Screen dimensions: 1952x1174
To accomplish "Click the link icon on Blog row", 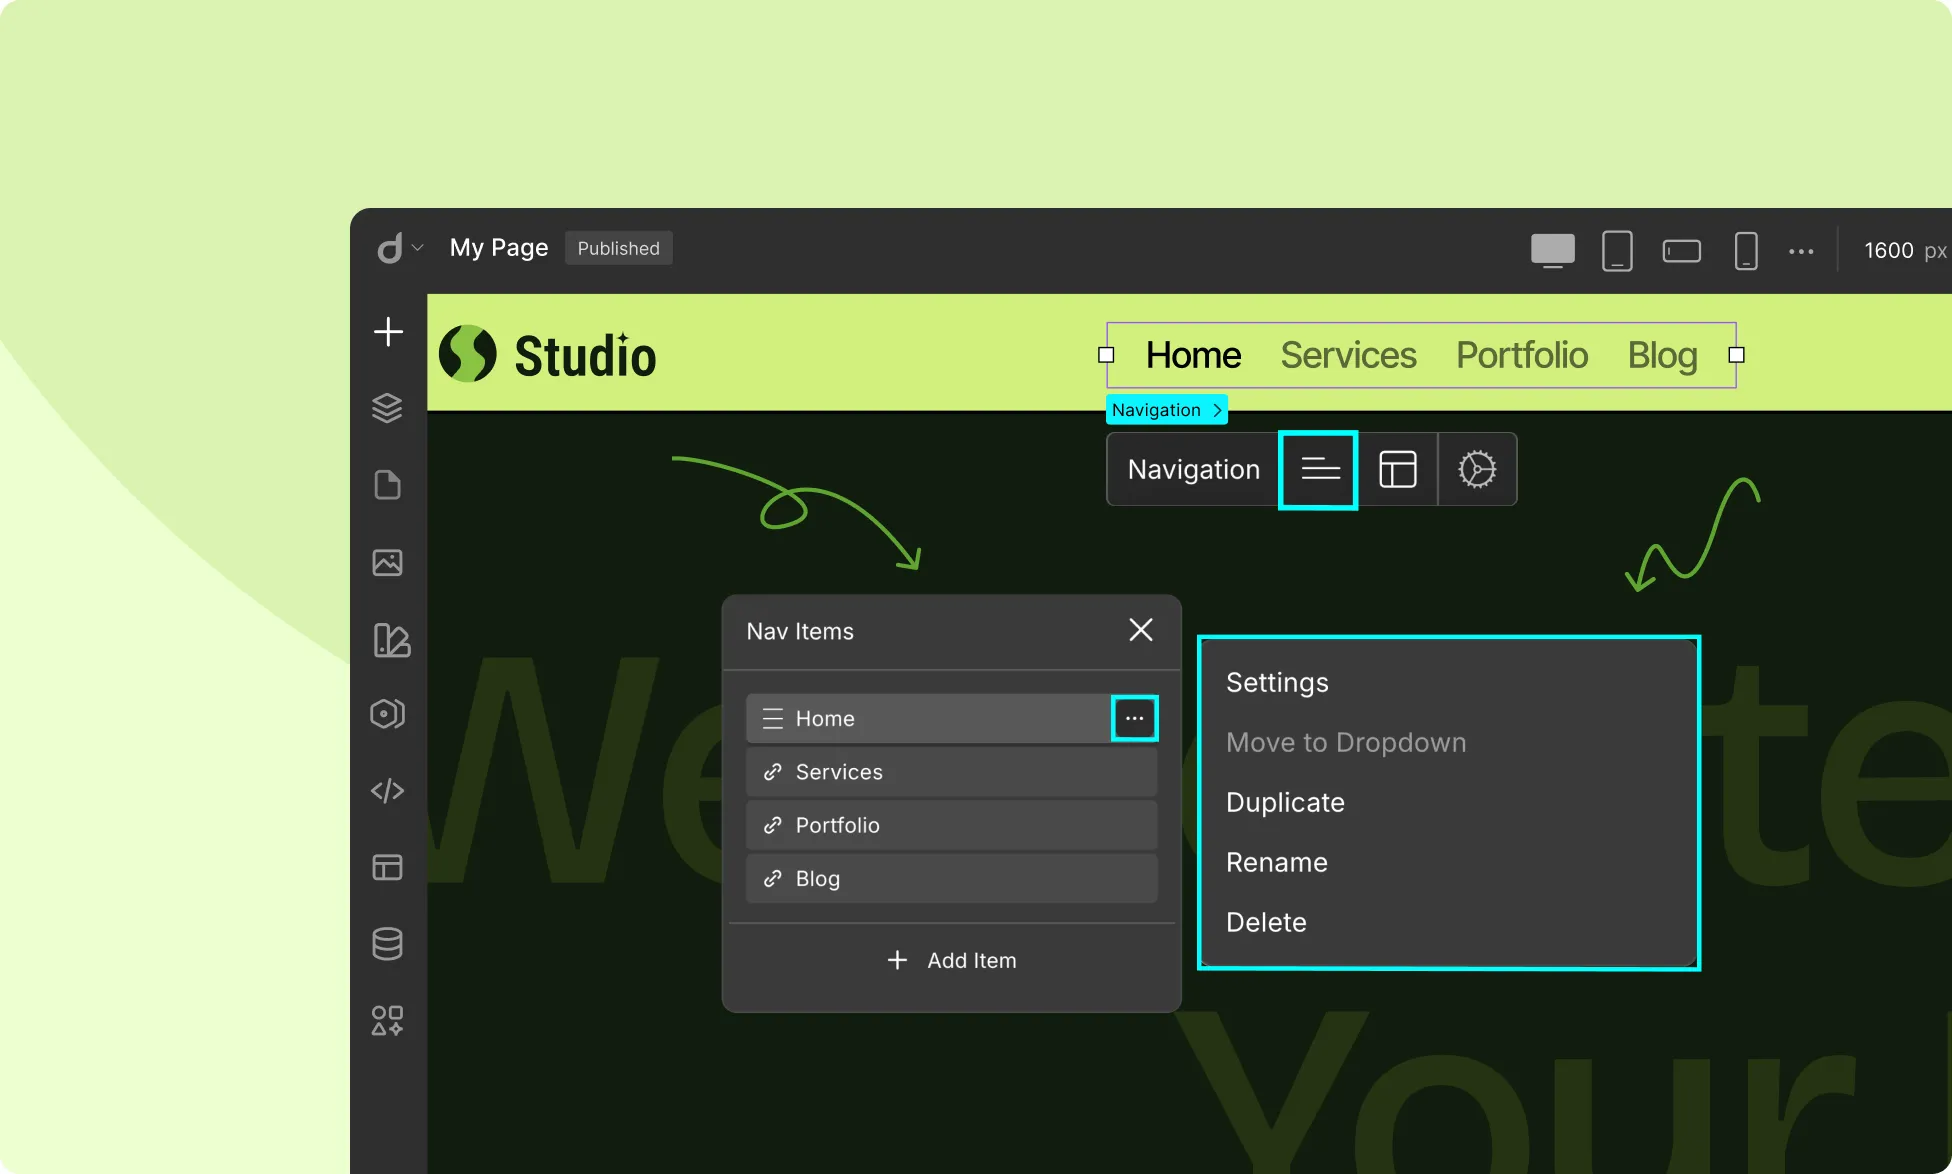I will [x=772, y=878].
